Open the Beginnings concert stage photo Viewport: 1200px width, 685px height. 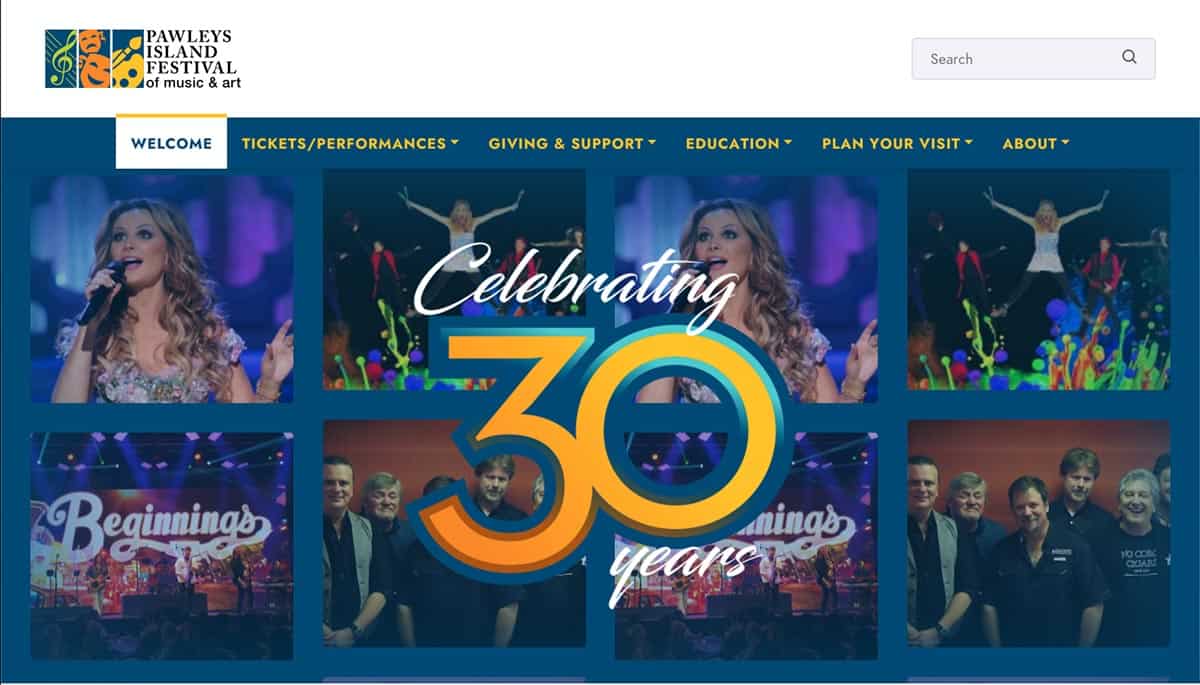pos(162,545)
